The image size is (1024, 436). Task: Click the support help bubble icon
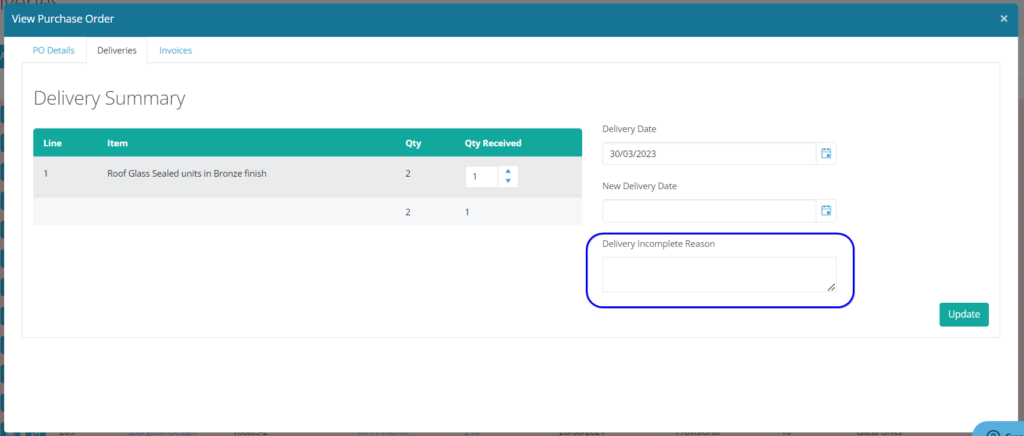pyautogui.click(x=993, y=432)
